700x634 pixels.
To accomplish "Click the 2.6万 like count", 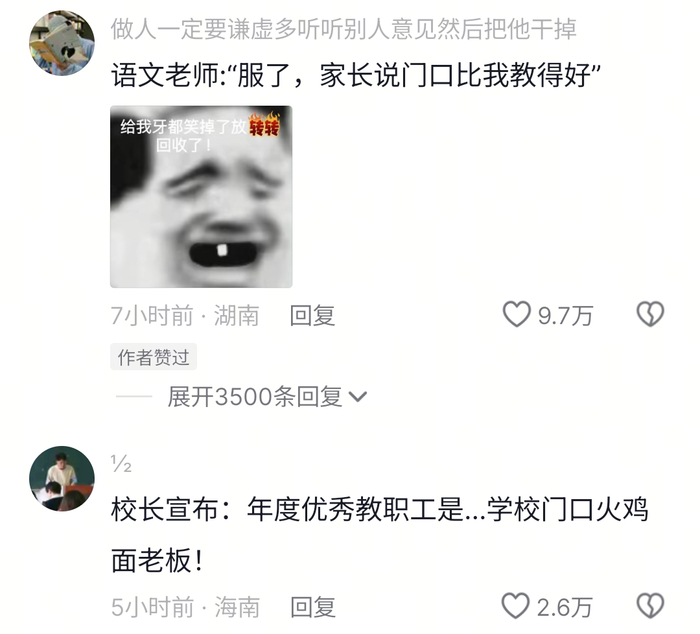I will pyautogui.click(x=565, y=608).
